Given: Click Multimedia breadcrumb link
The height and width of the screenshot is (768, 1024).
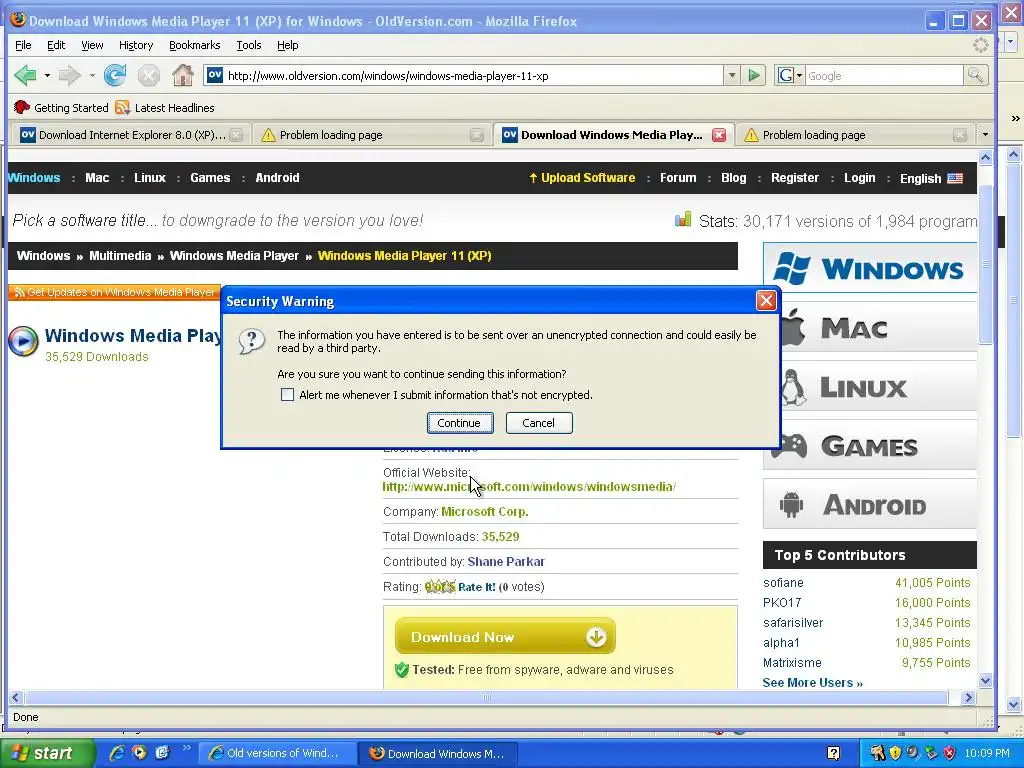Looking at the screenshot, I should pos(120,255).
